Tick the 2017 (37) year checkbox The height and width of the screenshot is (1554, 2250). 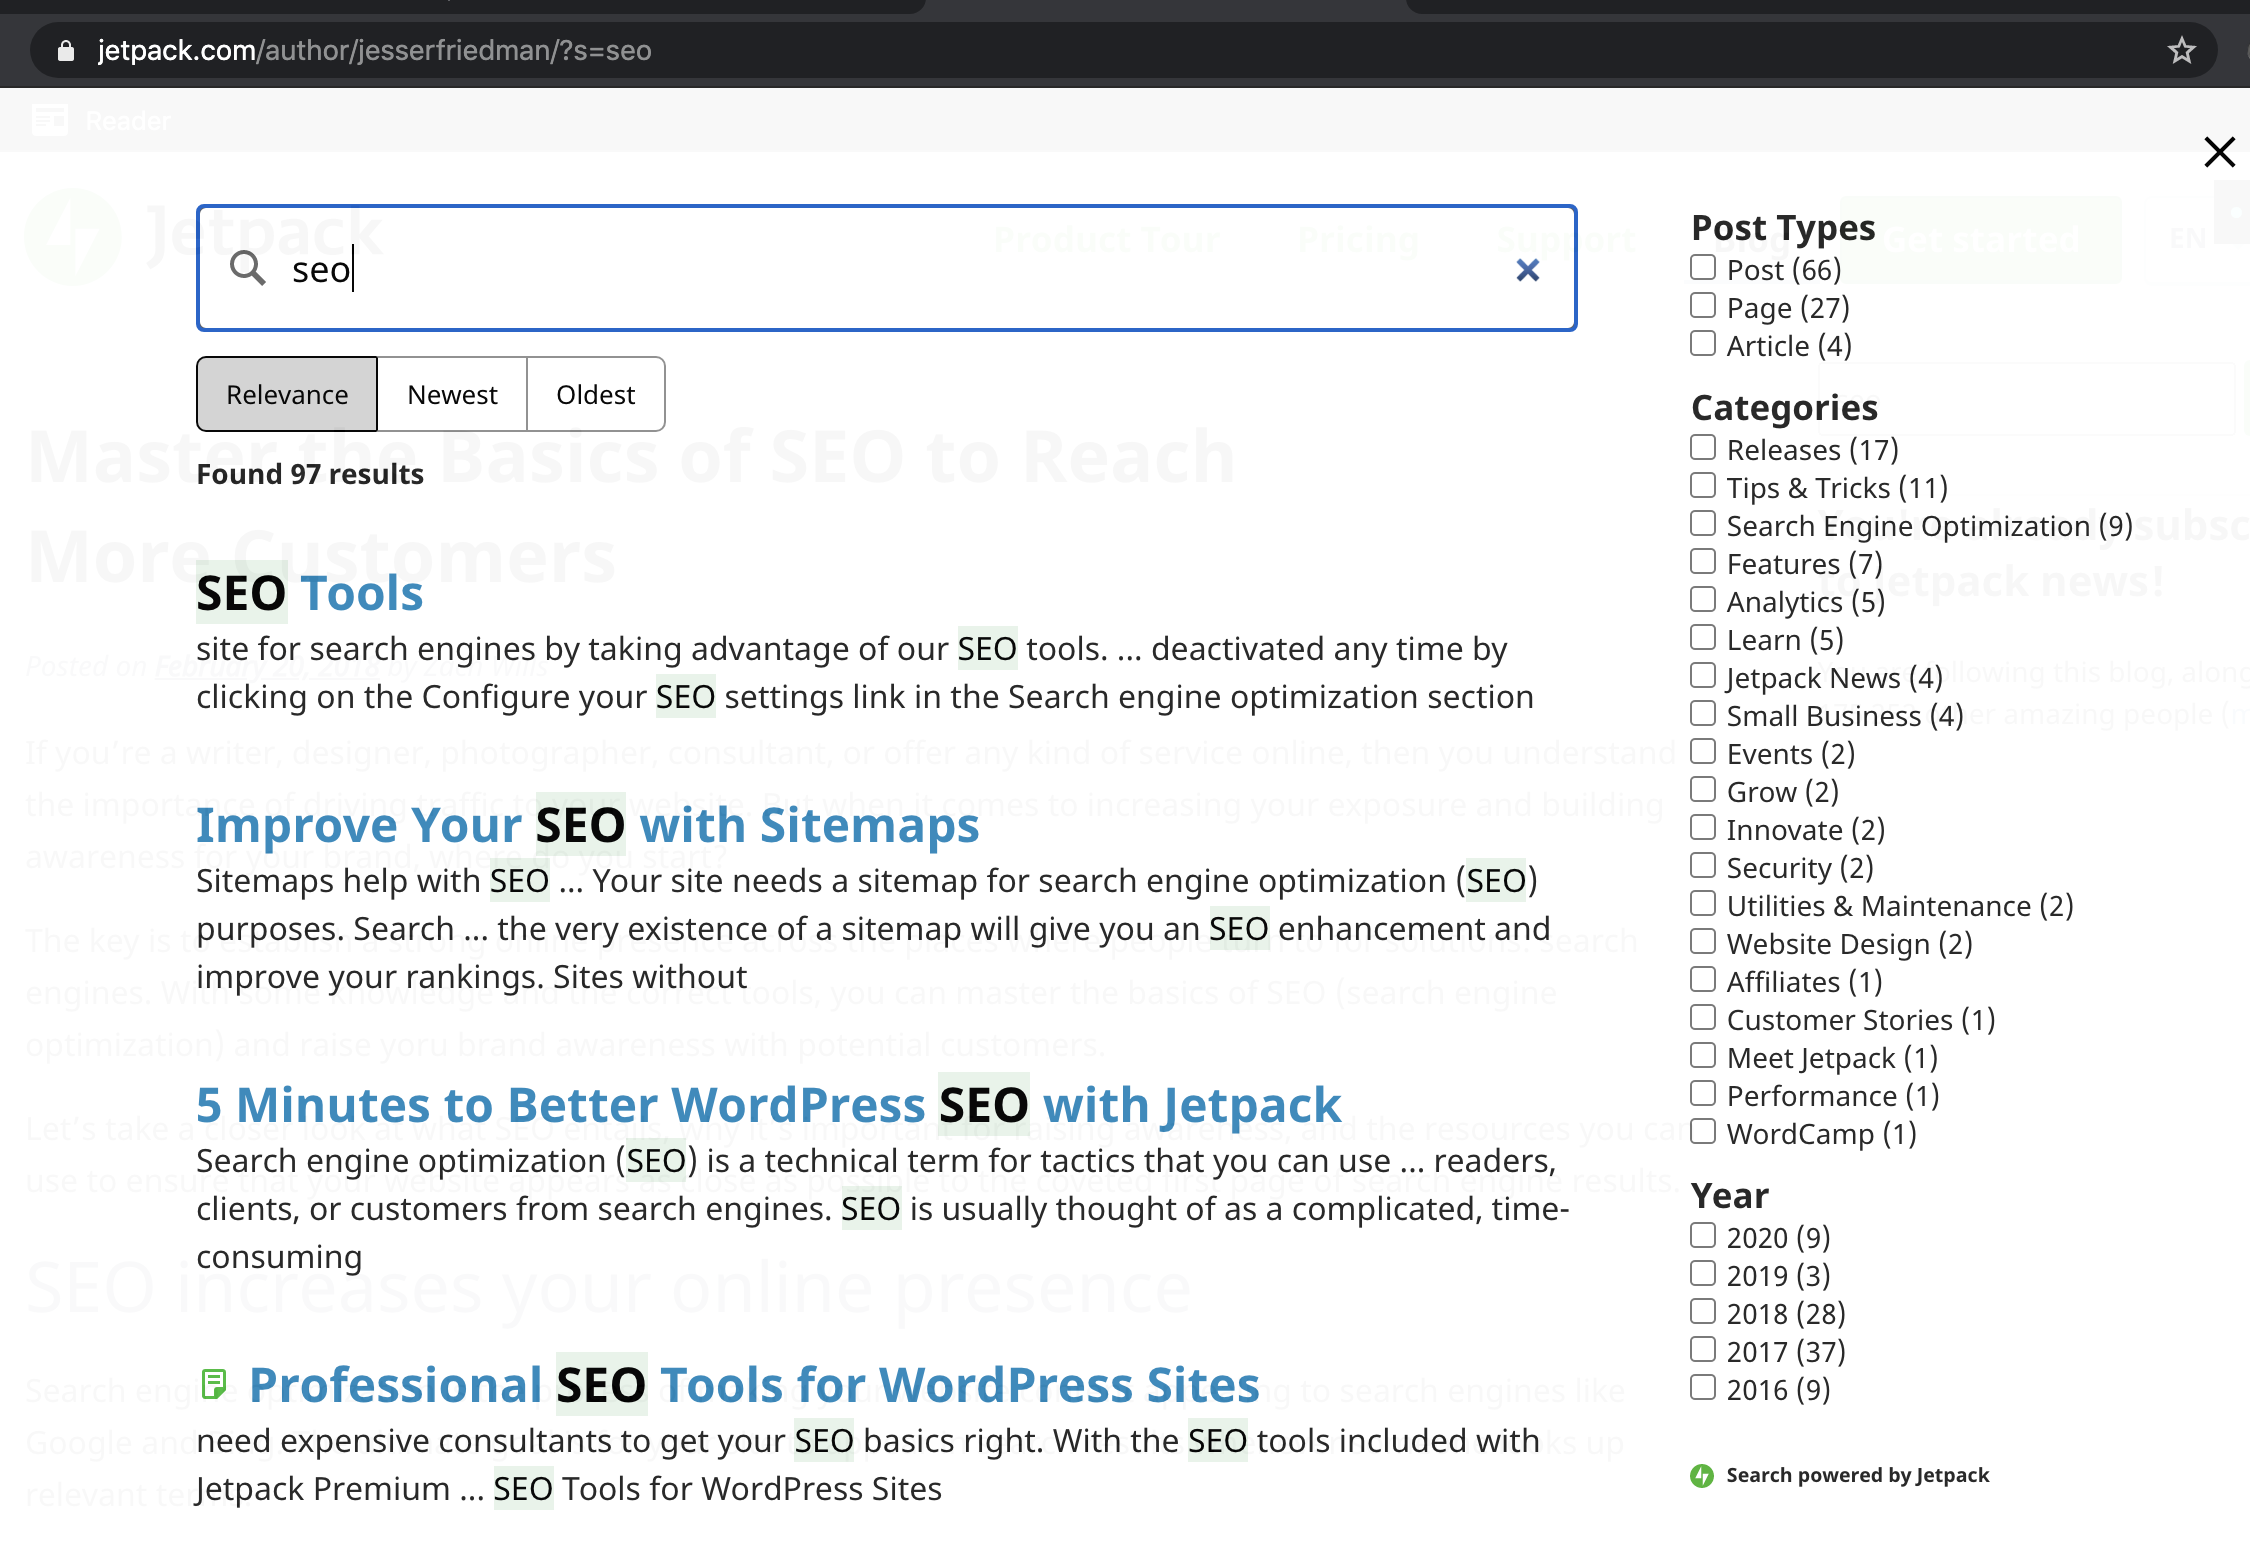pyautogui.click(x=1703, y=1350)
